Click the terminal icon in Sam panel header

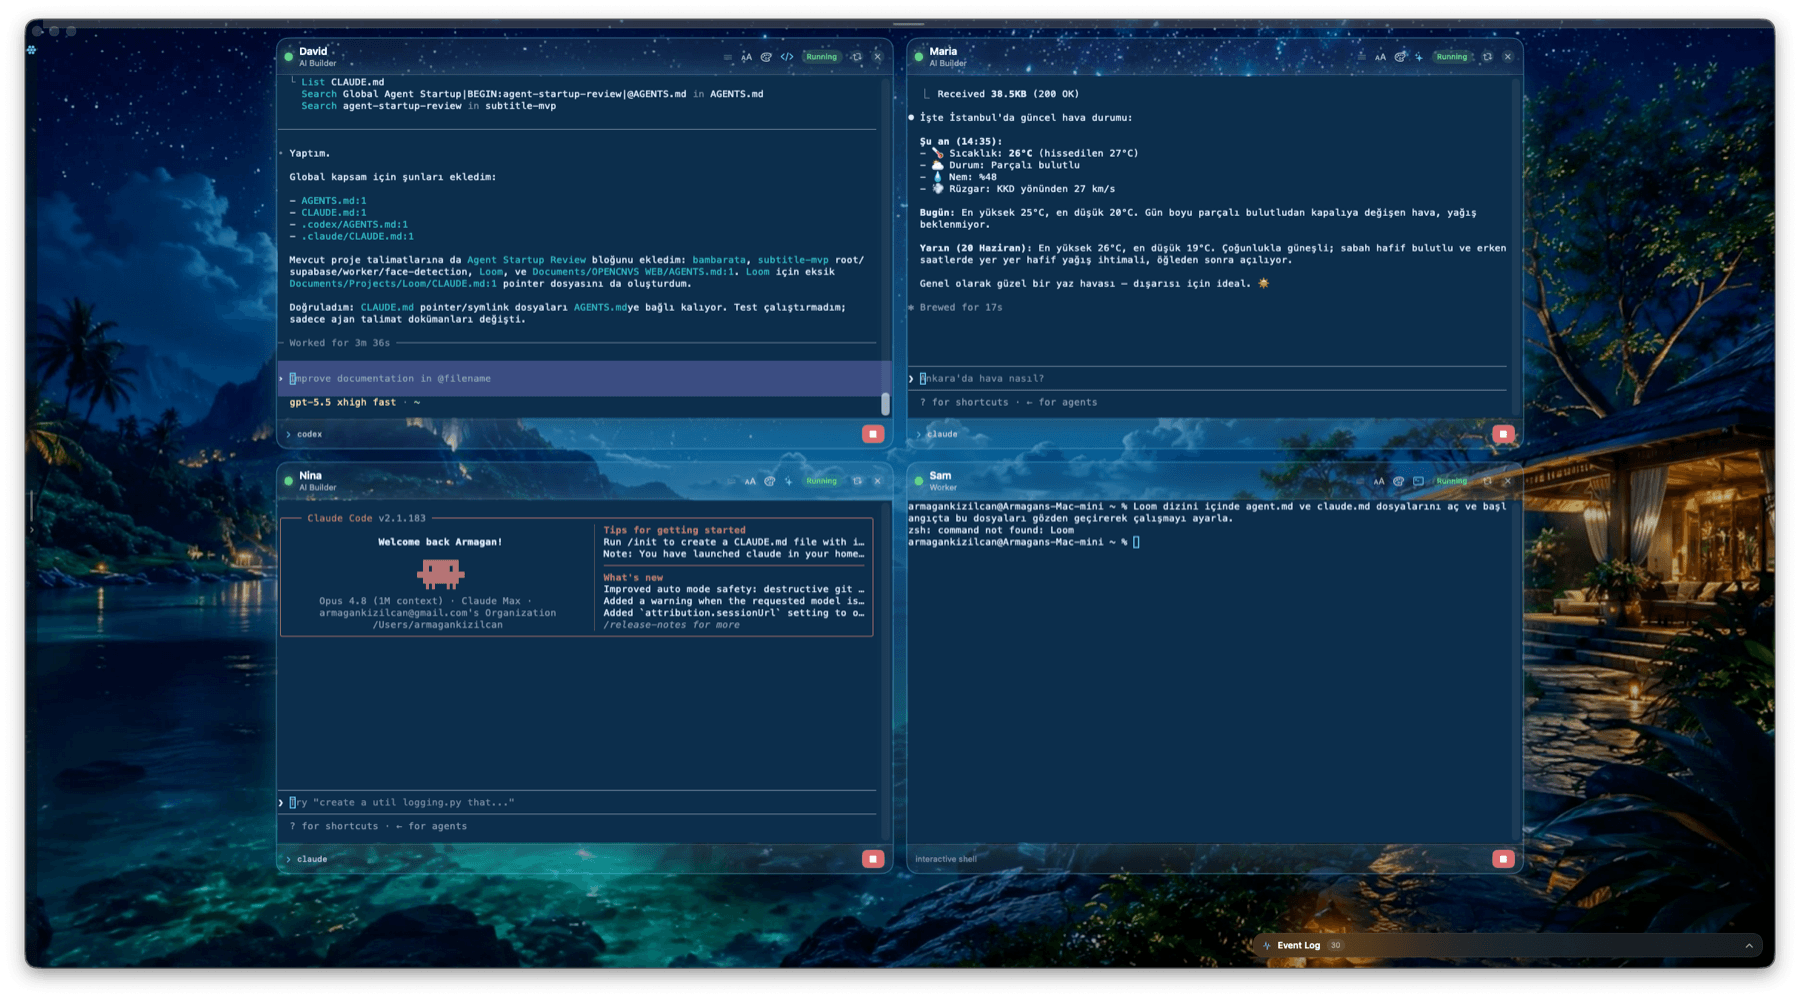point(1418,481)
